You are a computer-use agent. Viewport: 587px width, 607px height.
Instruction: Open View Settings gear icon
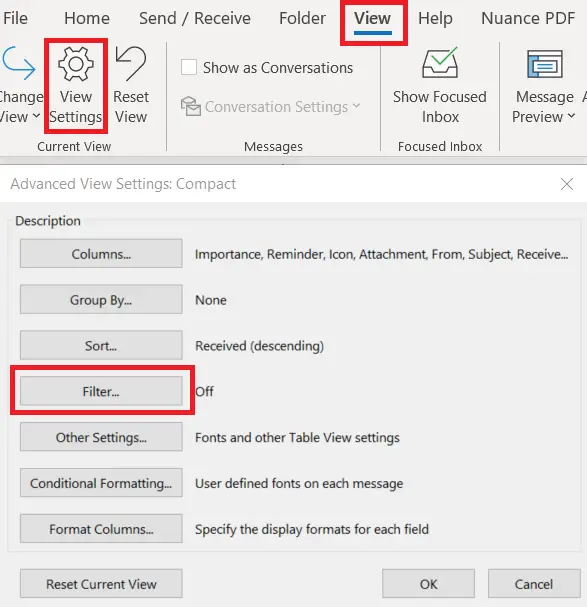(76, 64)
